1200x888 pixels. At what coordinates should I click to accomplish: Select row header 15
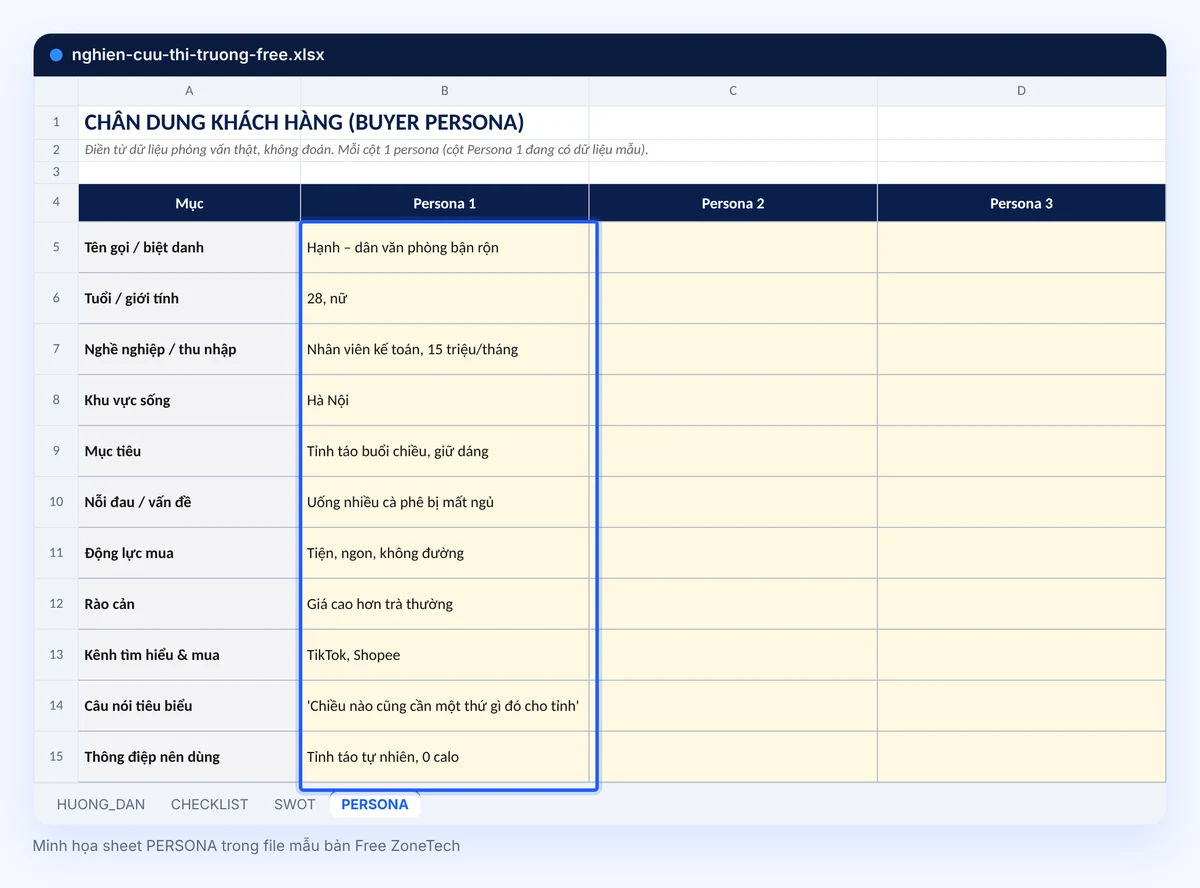coord(56,757)
